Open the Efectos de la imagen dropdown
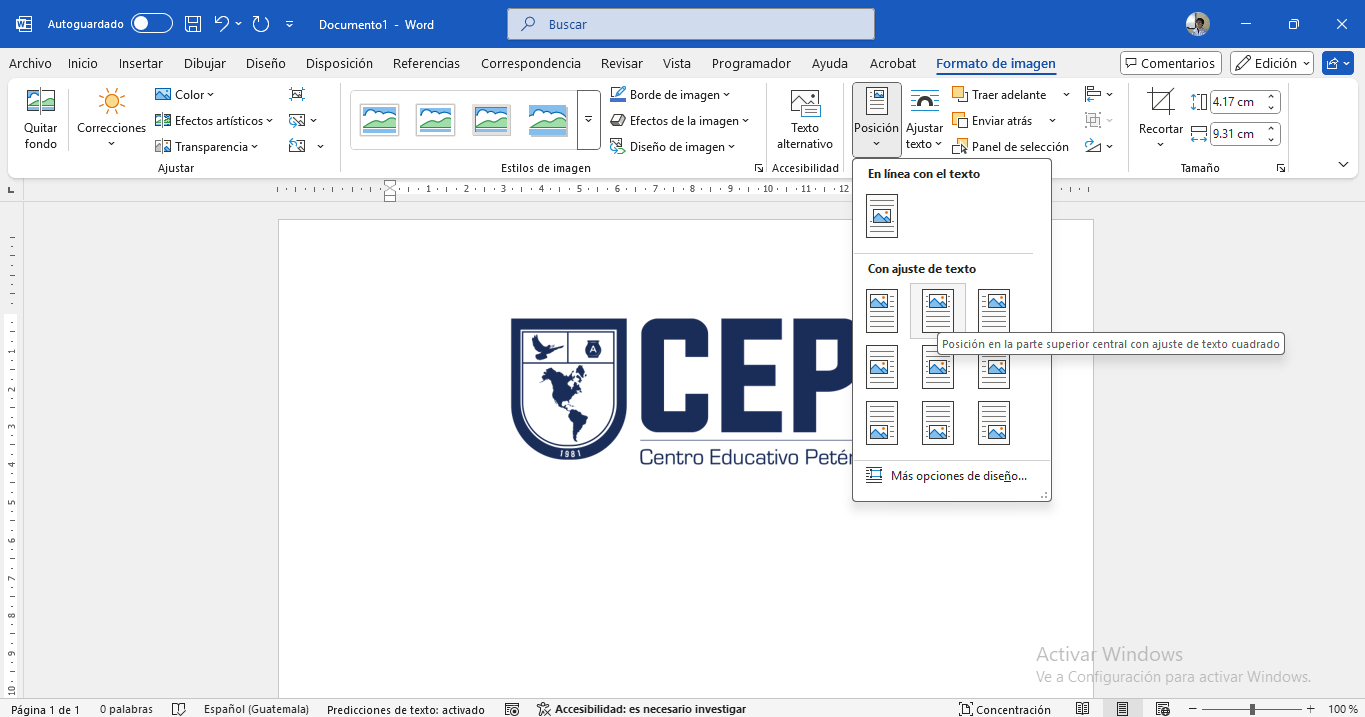1365x717 pixels. pyautogui.click(x=680, y=121)
